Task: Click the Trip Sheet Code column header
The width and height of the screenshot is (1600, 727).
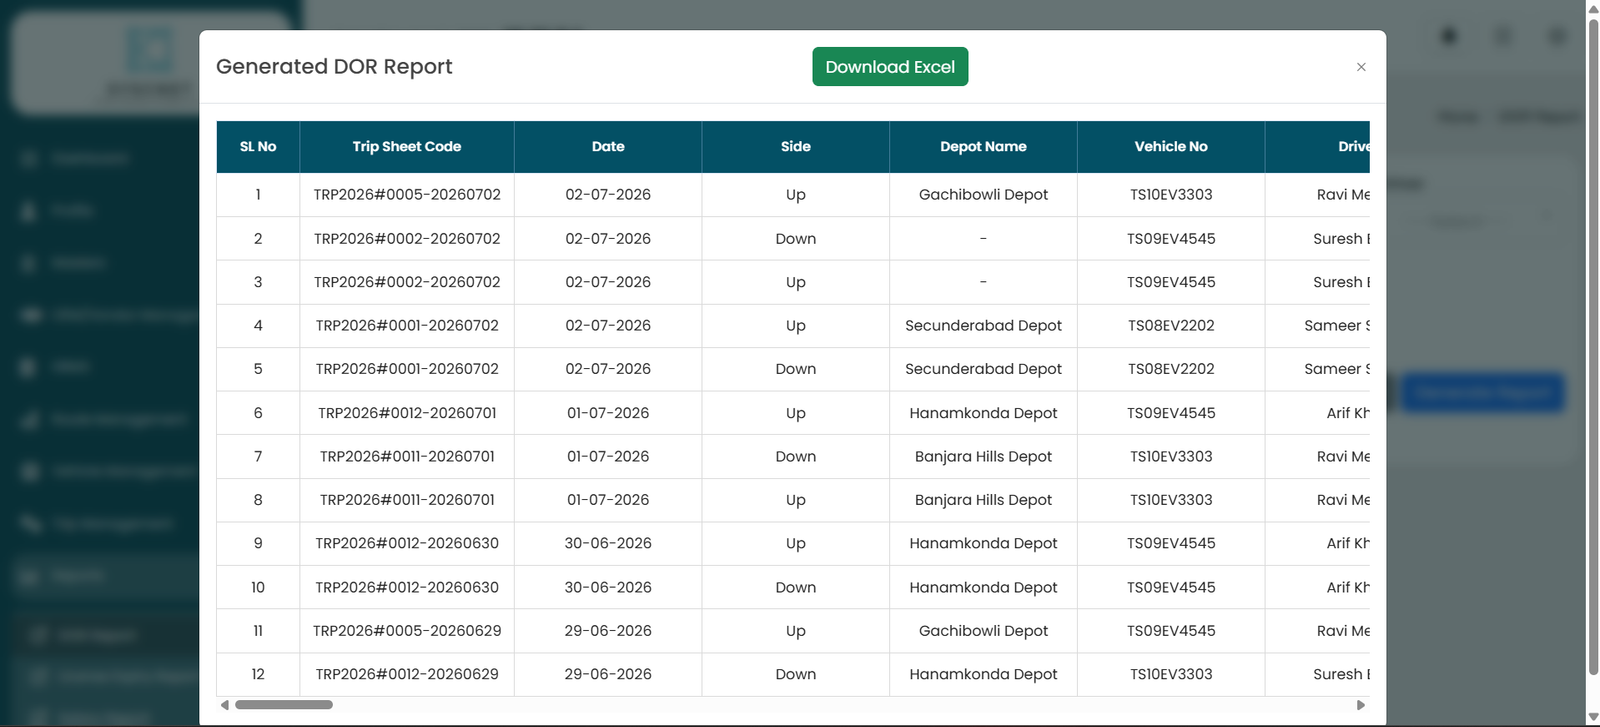Action: click(407, 147)
